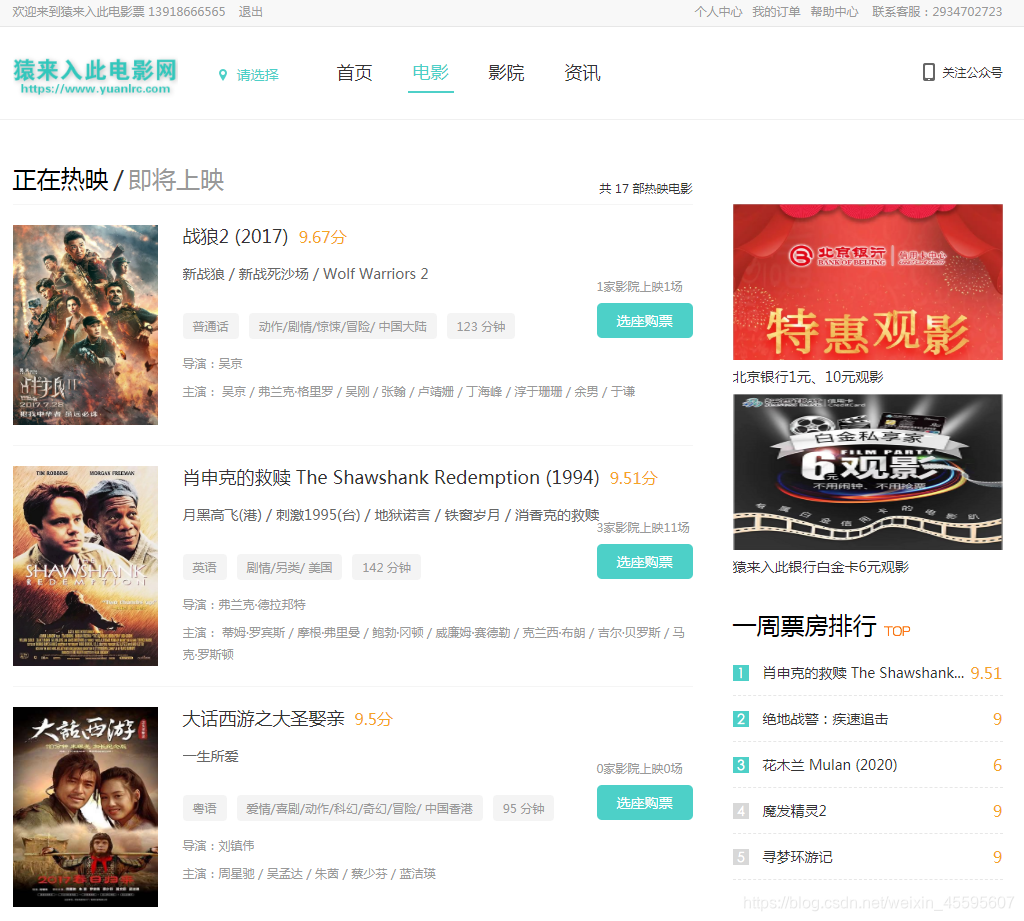
Task: Open 白金私享家 6元观影 banner
Action: (x=867, y=472)
